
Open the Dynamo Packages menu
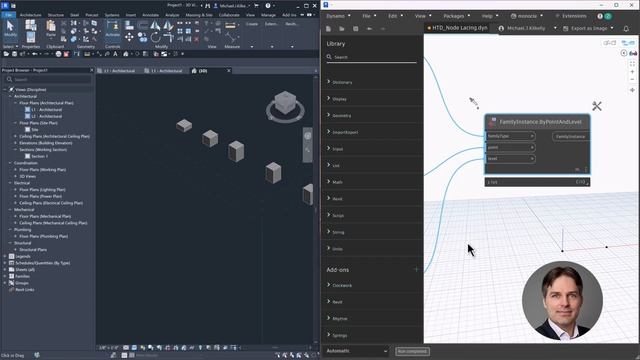click(456, 16)
